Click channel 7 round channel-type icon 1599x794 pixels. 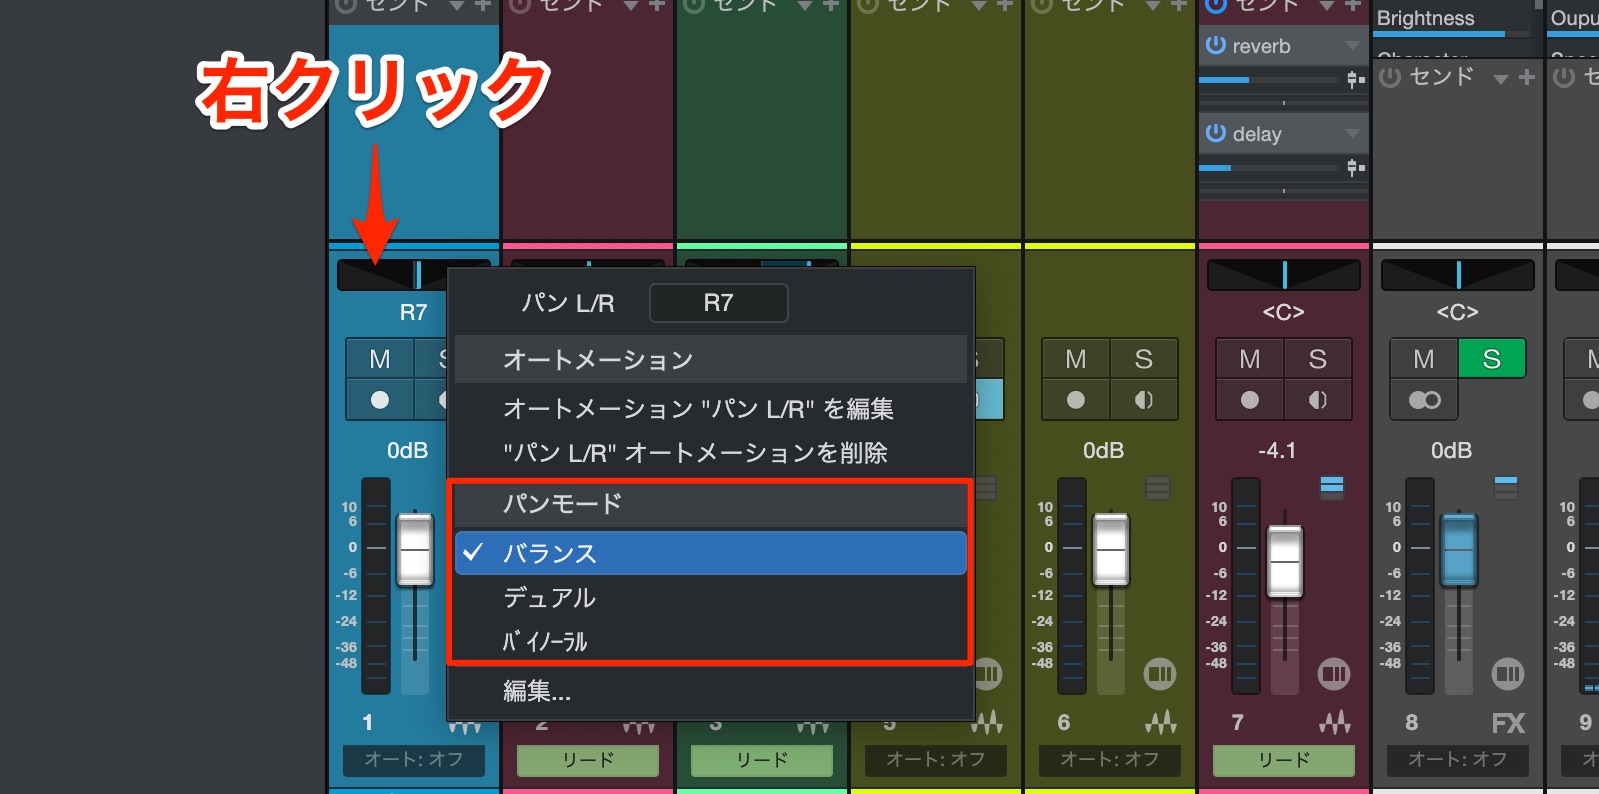(1334, 674)
